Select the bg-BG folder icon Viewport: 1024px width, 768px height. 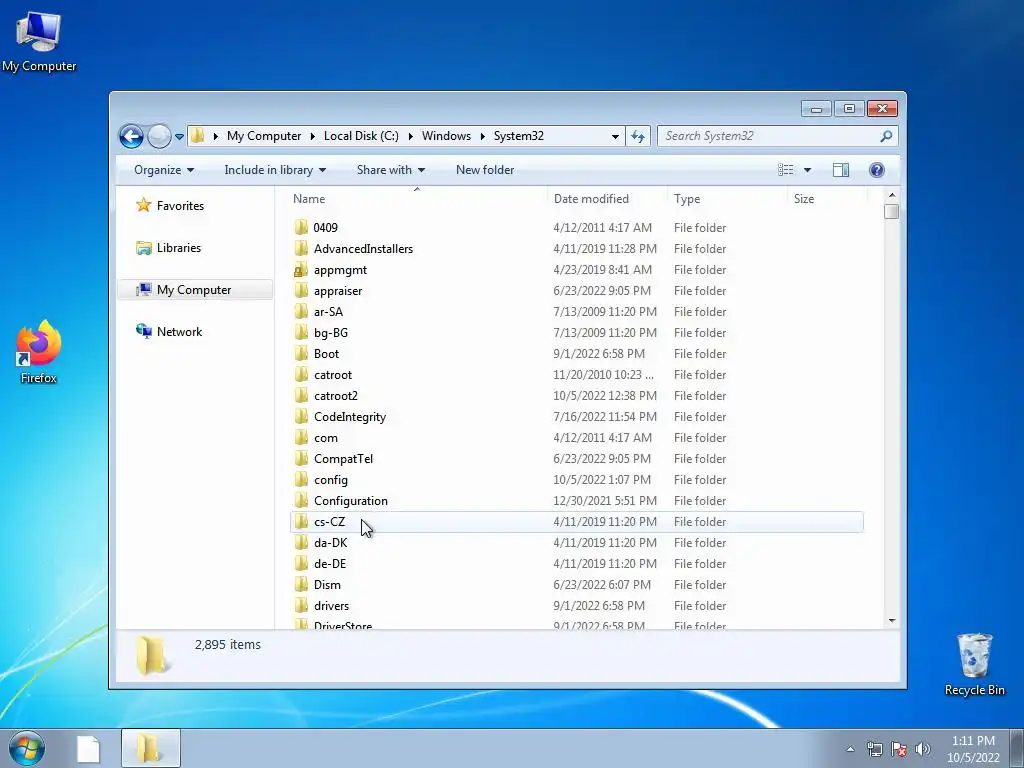coord(301,332)
